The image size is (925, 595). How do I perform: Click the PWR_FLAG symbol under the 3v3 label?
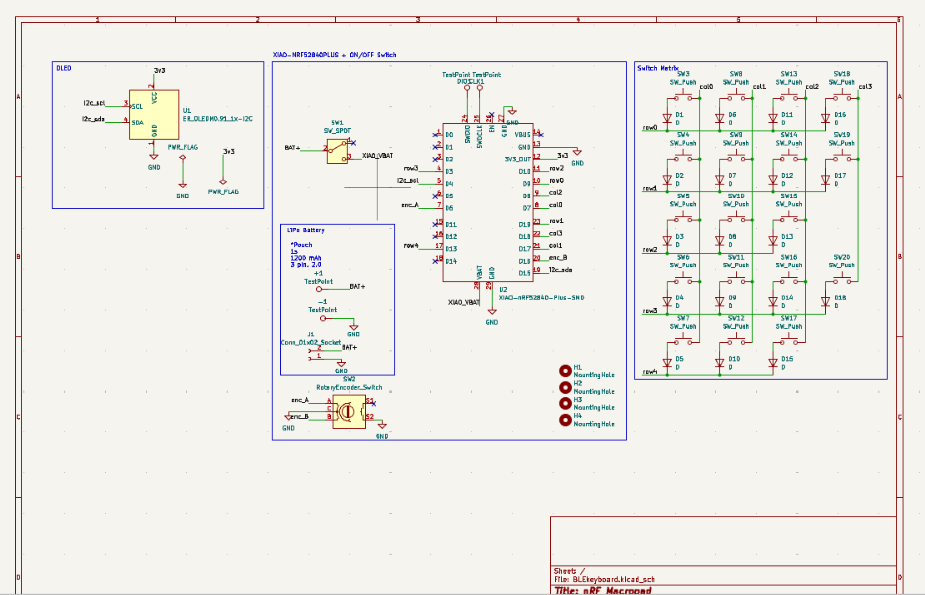click(223, 182)
